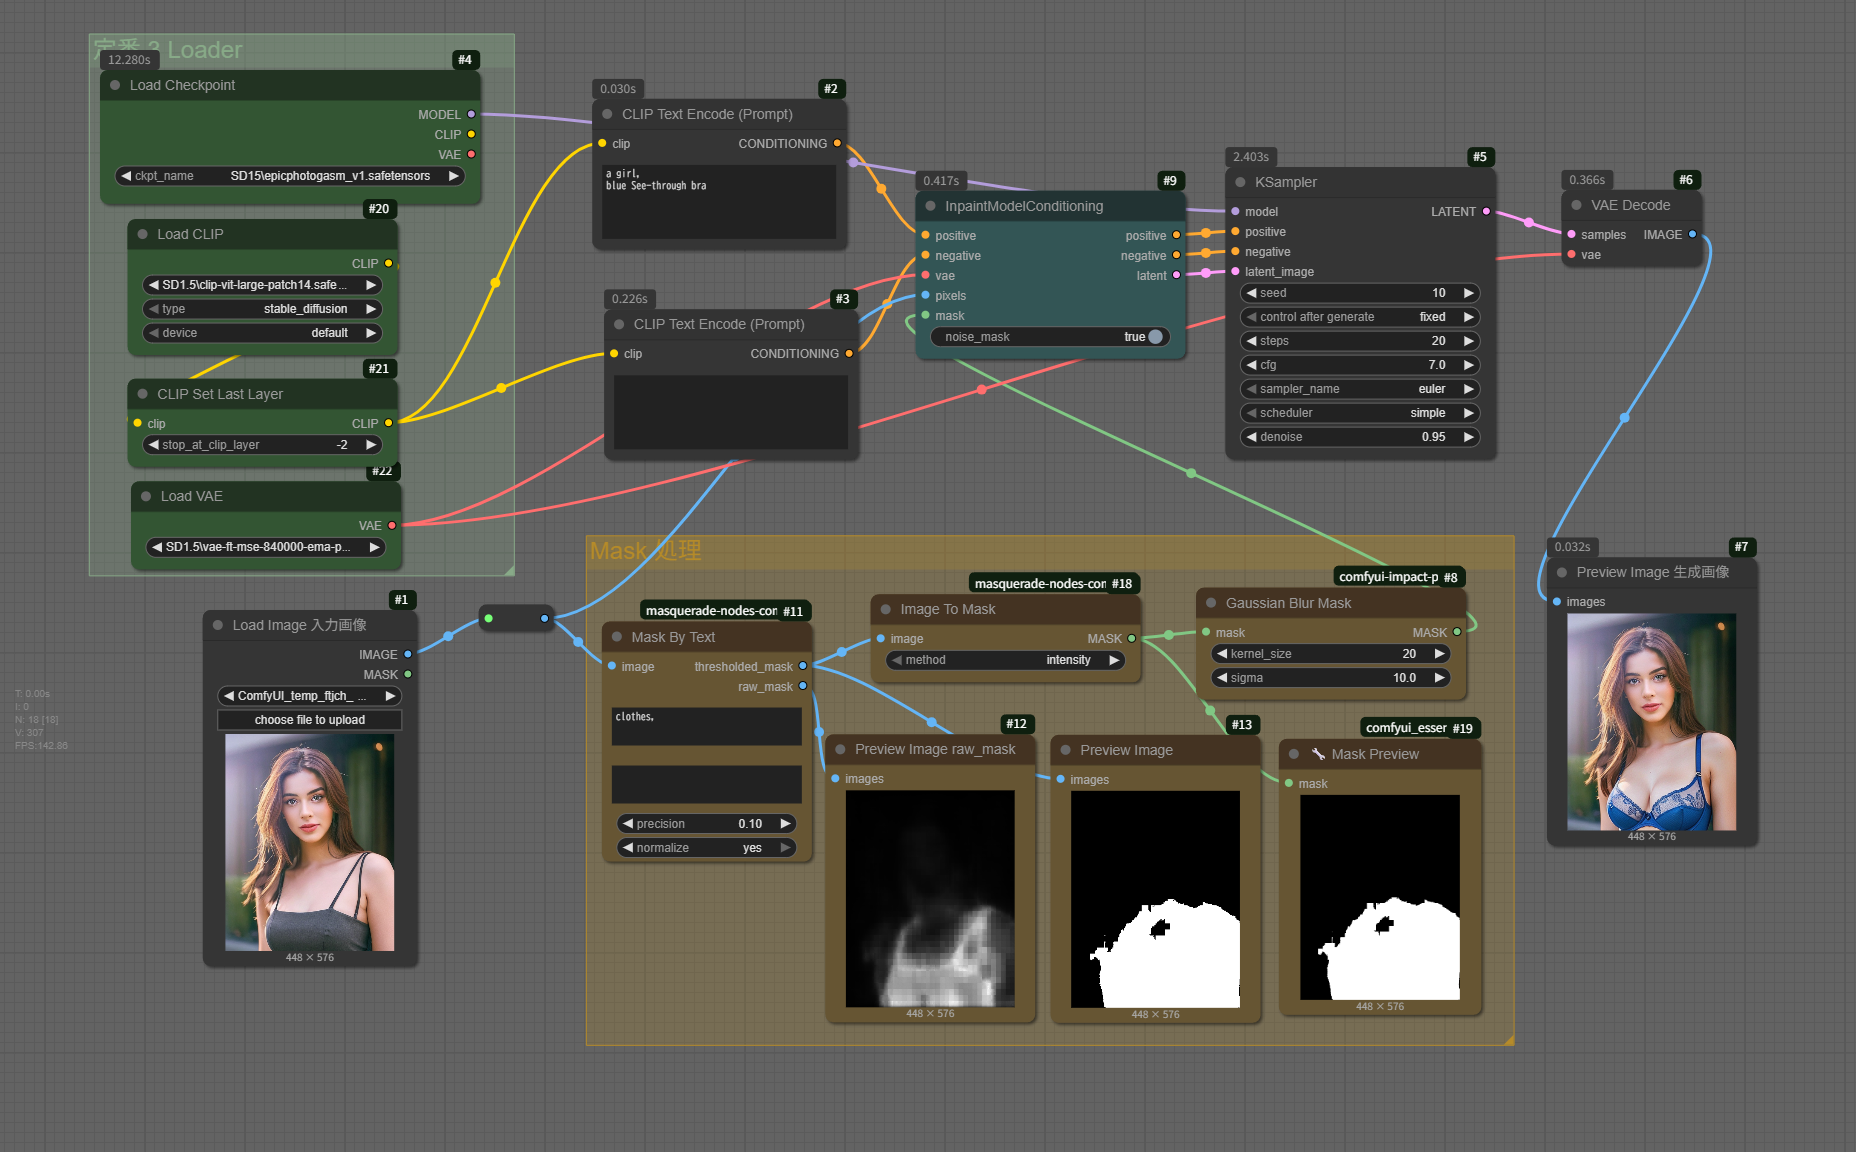The width and height of the screenshot is (1856, 1152).
Task: Click the choose file to upload button
Action: point(309,720)
